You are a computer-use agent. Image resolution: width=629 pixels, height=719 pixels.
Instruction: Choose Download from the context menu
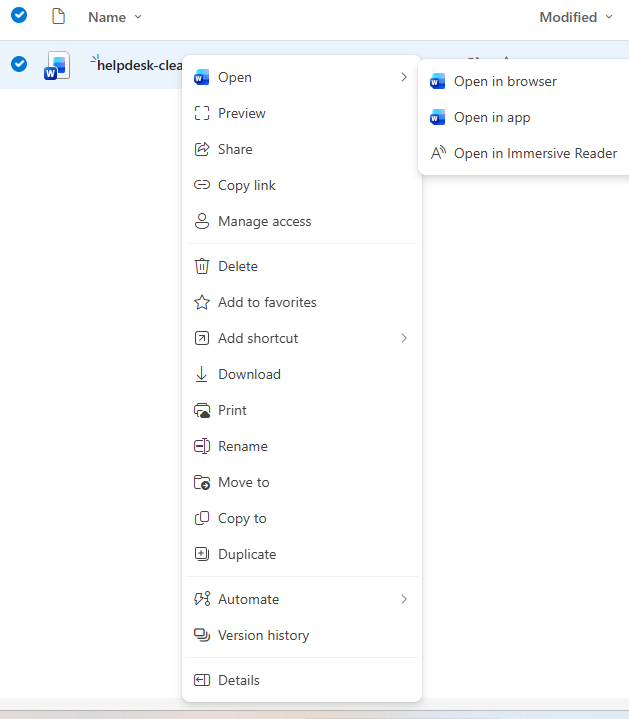pos(302,374)
